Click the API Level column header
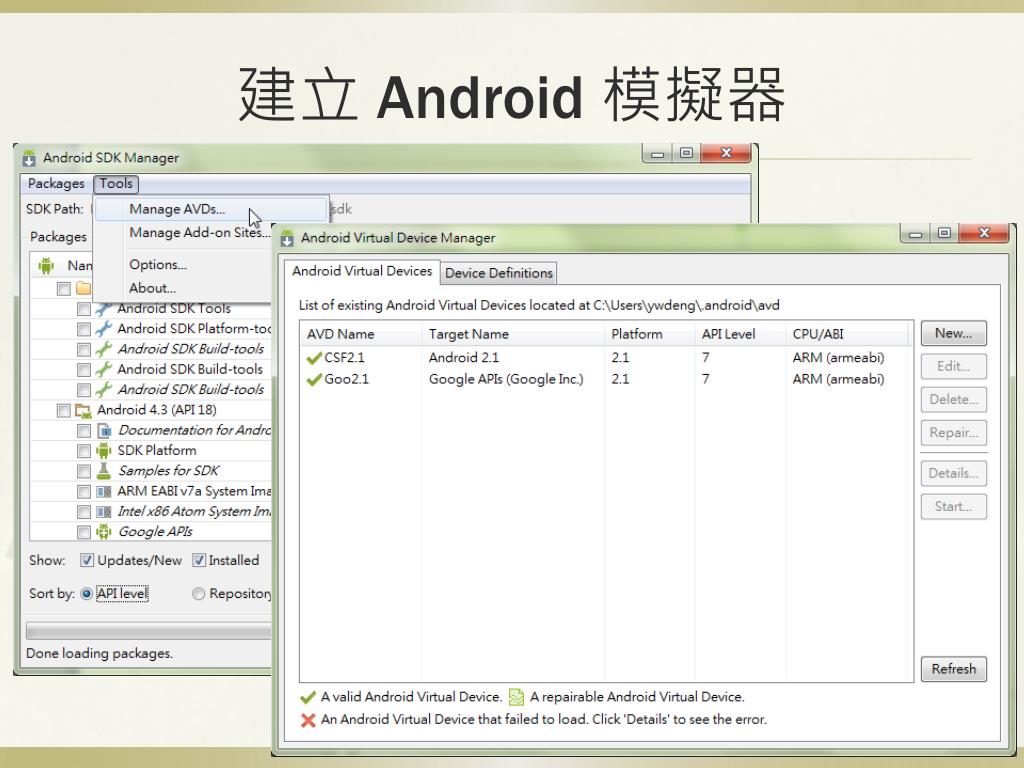Image resolution: width=1024 pixels, height=768 pixels. pos(741,334)
